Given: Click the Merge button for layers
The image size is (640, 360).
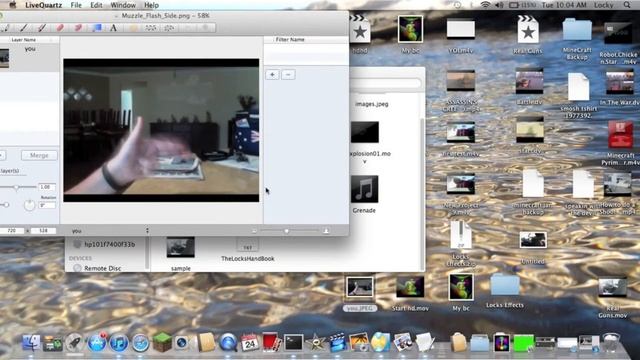Looking at the screenshot, I should pos(39,156).
